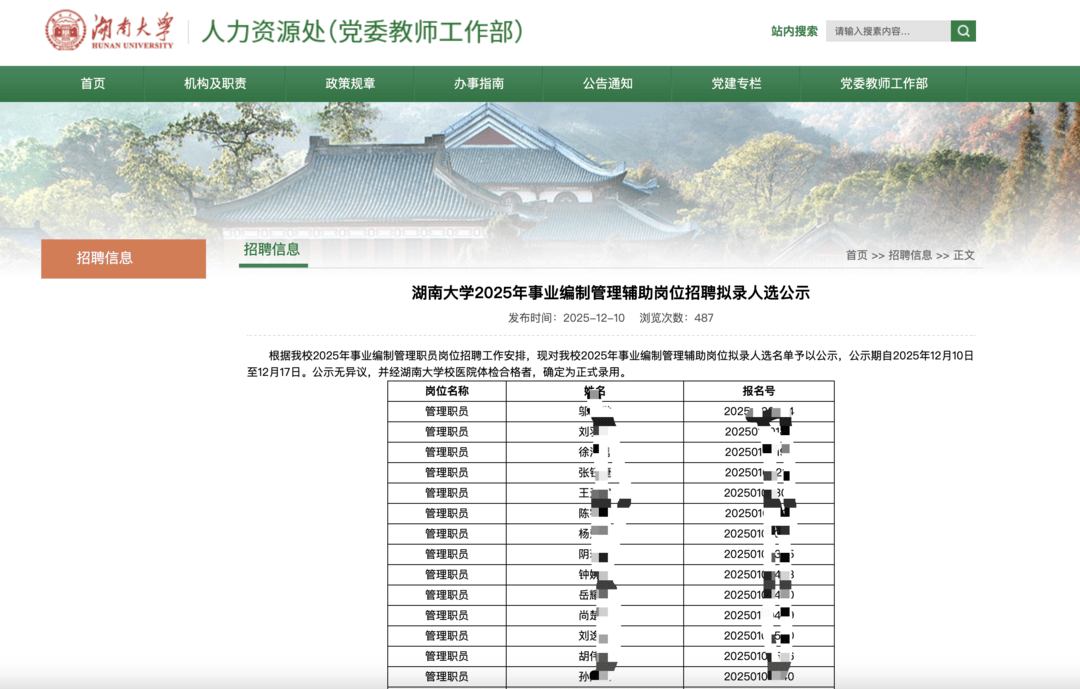Open the 机构及职责 navigation menu item
The width and height of the screenshot is (1080, 689).
click(x=216, y=84)
